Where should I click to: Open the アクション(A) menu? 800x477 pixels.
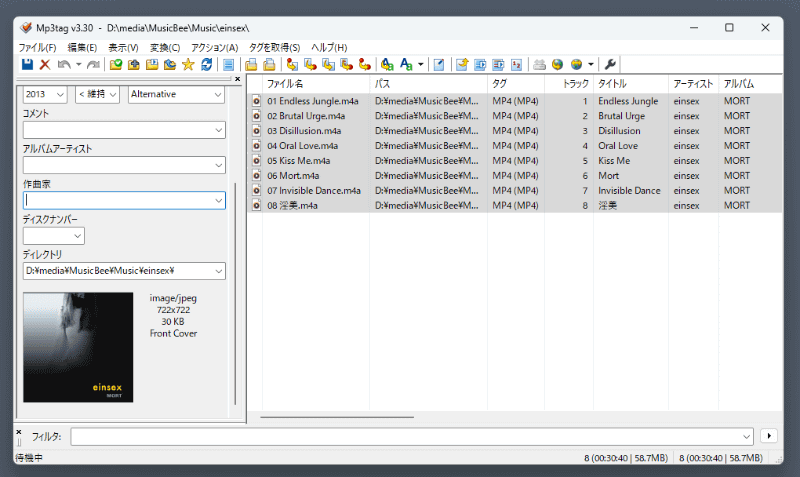(214, 47)
